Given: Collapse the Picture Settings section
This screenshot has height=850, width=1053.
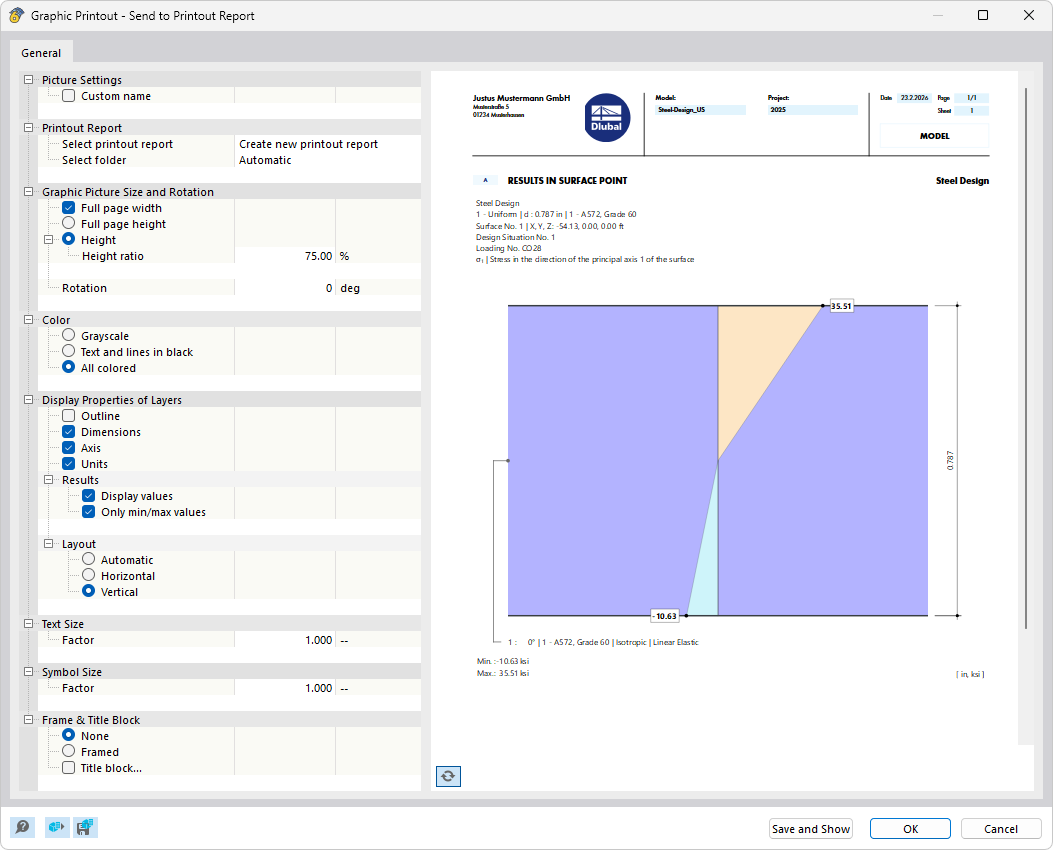Looking at the screenshot, I should click(x=28, y=80).
